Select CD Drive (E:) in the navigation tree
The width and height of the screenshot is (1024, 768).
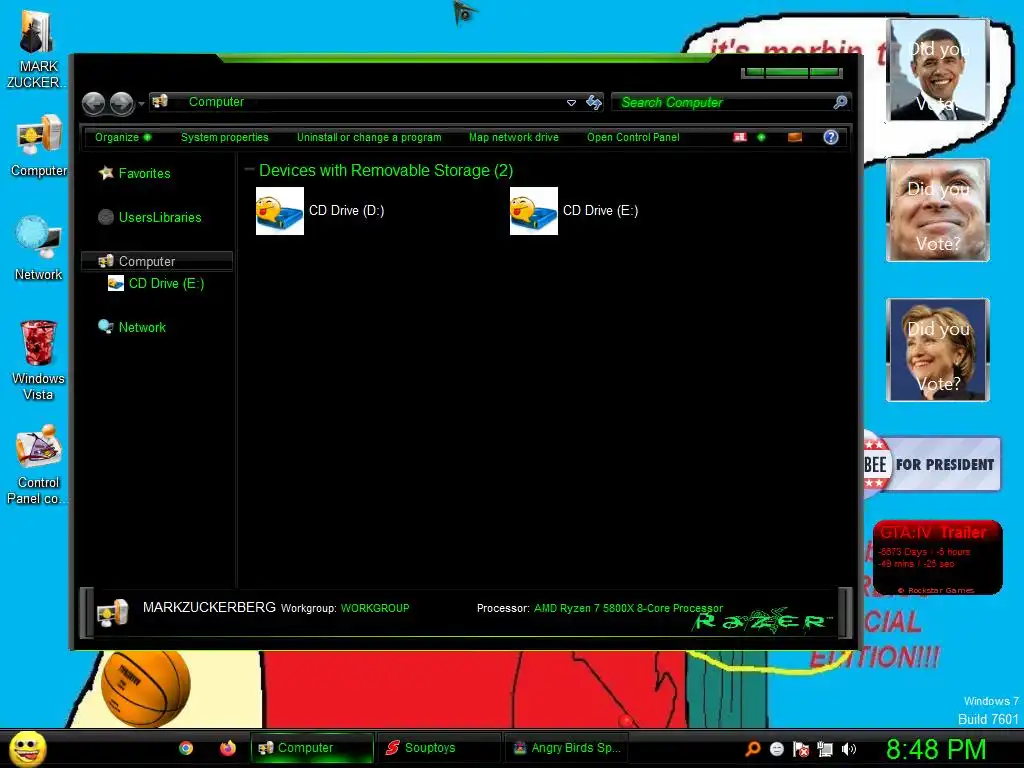156,283
